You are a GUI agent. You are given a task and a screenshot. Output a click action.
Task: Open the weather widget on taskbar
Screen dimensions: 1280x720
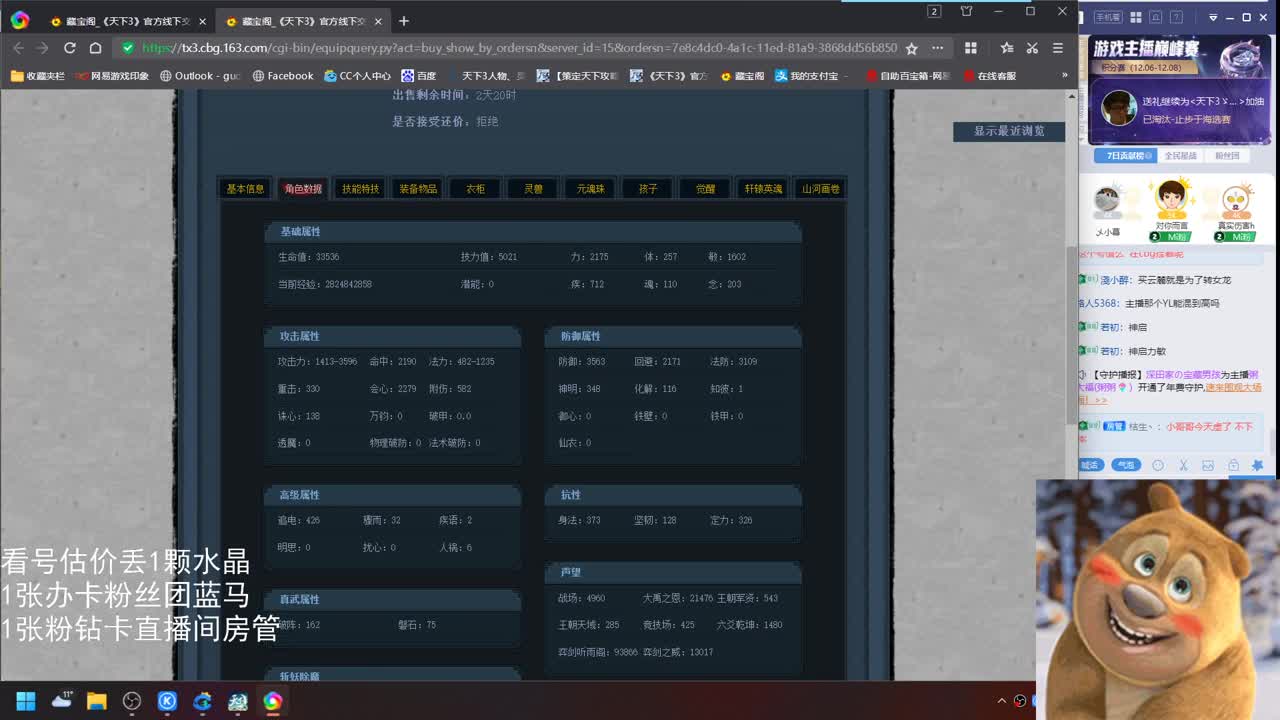(x=62, y=700)
